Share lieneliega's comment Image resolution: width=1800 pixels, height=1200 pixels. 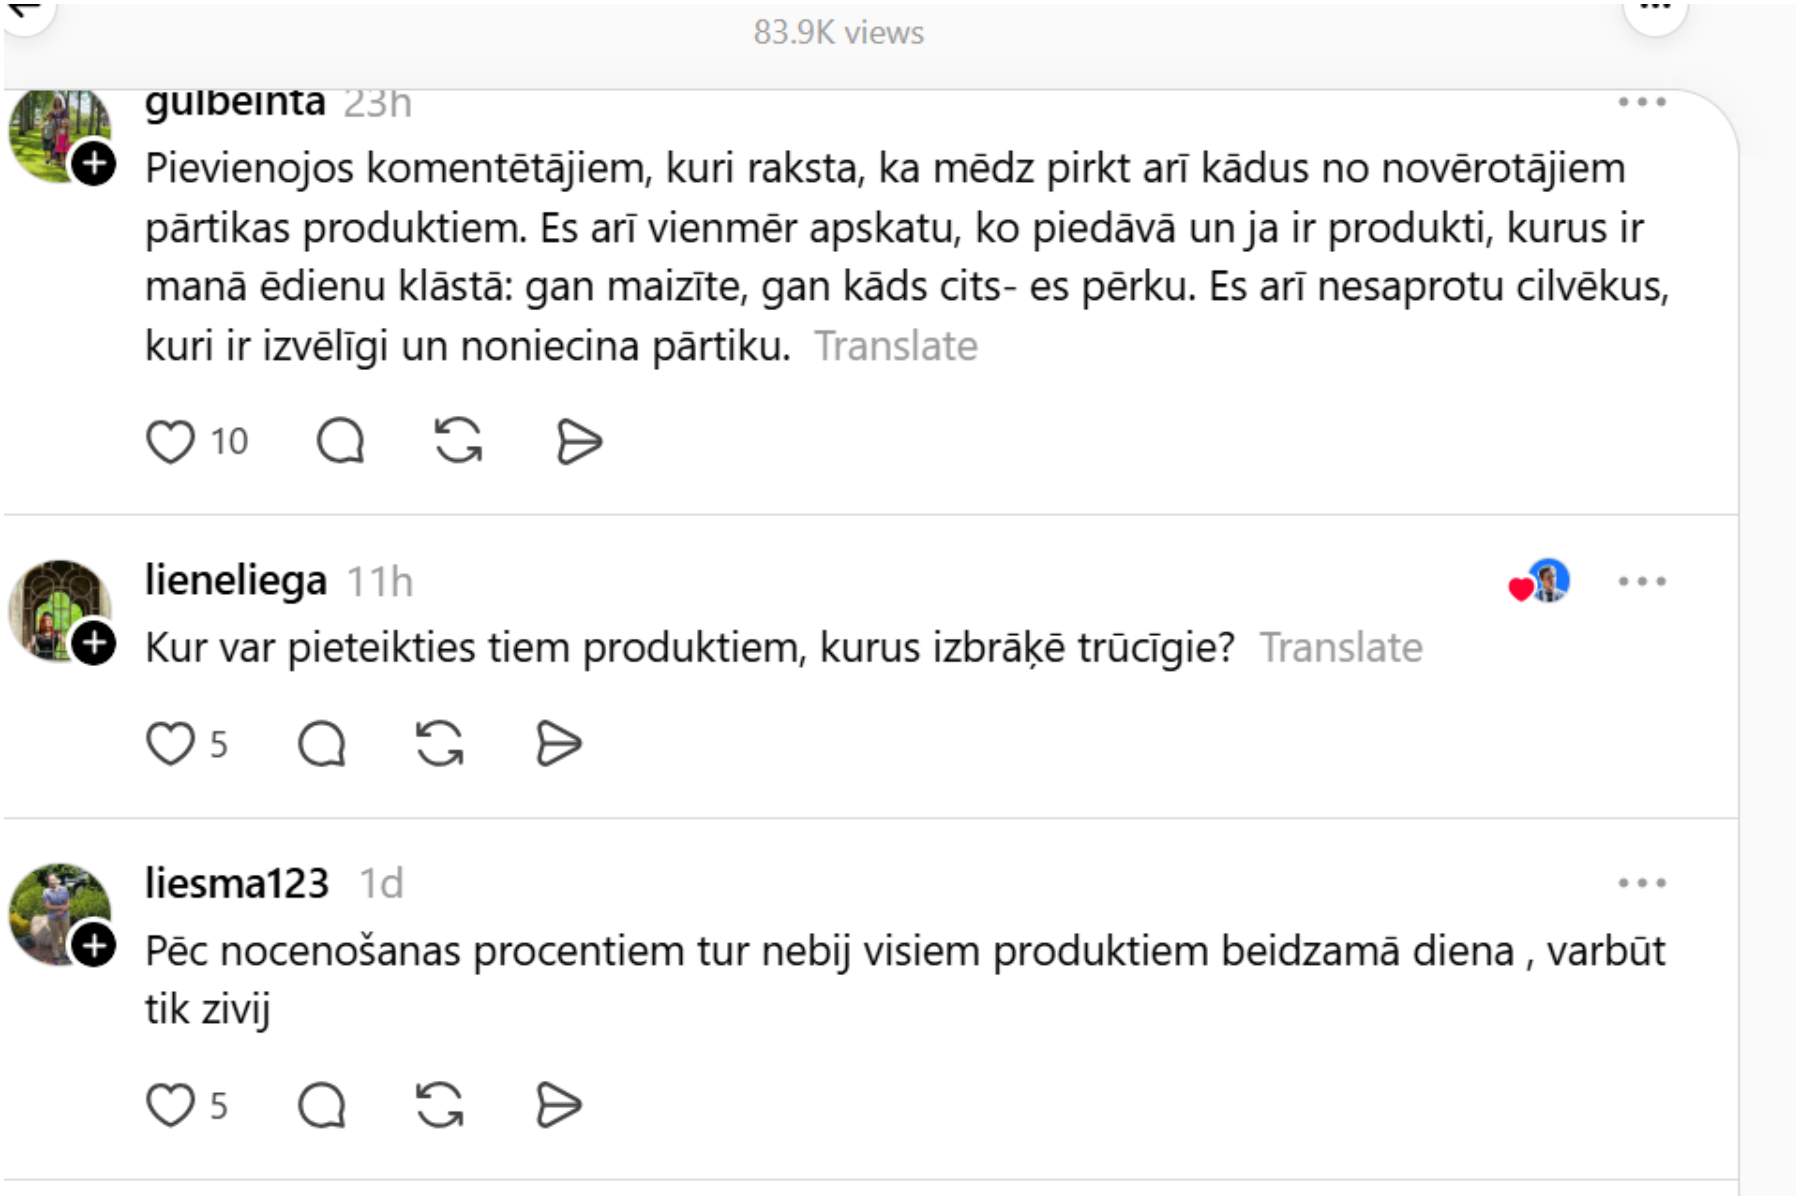(x=558, y=744)
